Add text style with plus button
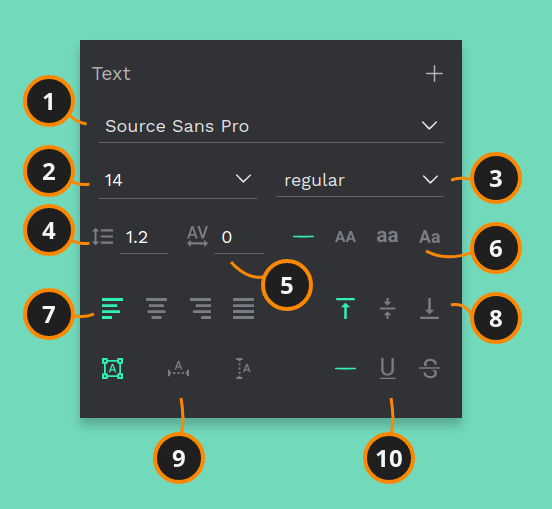 click(434, 74)
